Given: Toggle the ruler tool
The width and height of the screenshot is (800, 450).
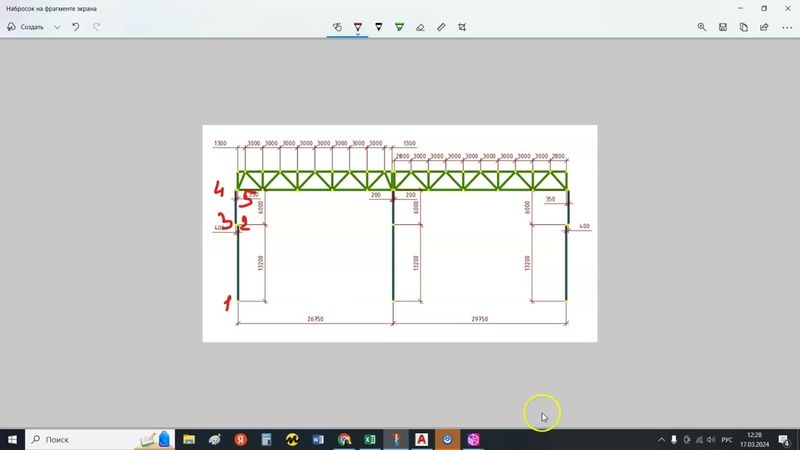Looking at the screenshot, I should pos(441,27).
